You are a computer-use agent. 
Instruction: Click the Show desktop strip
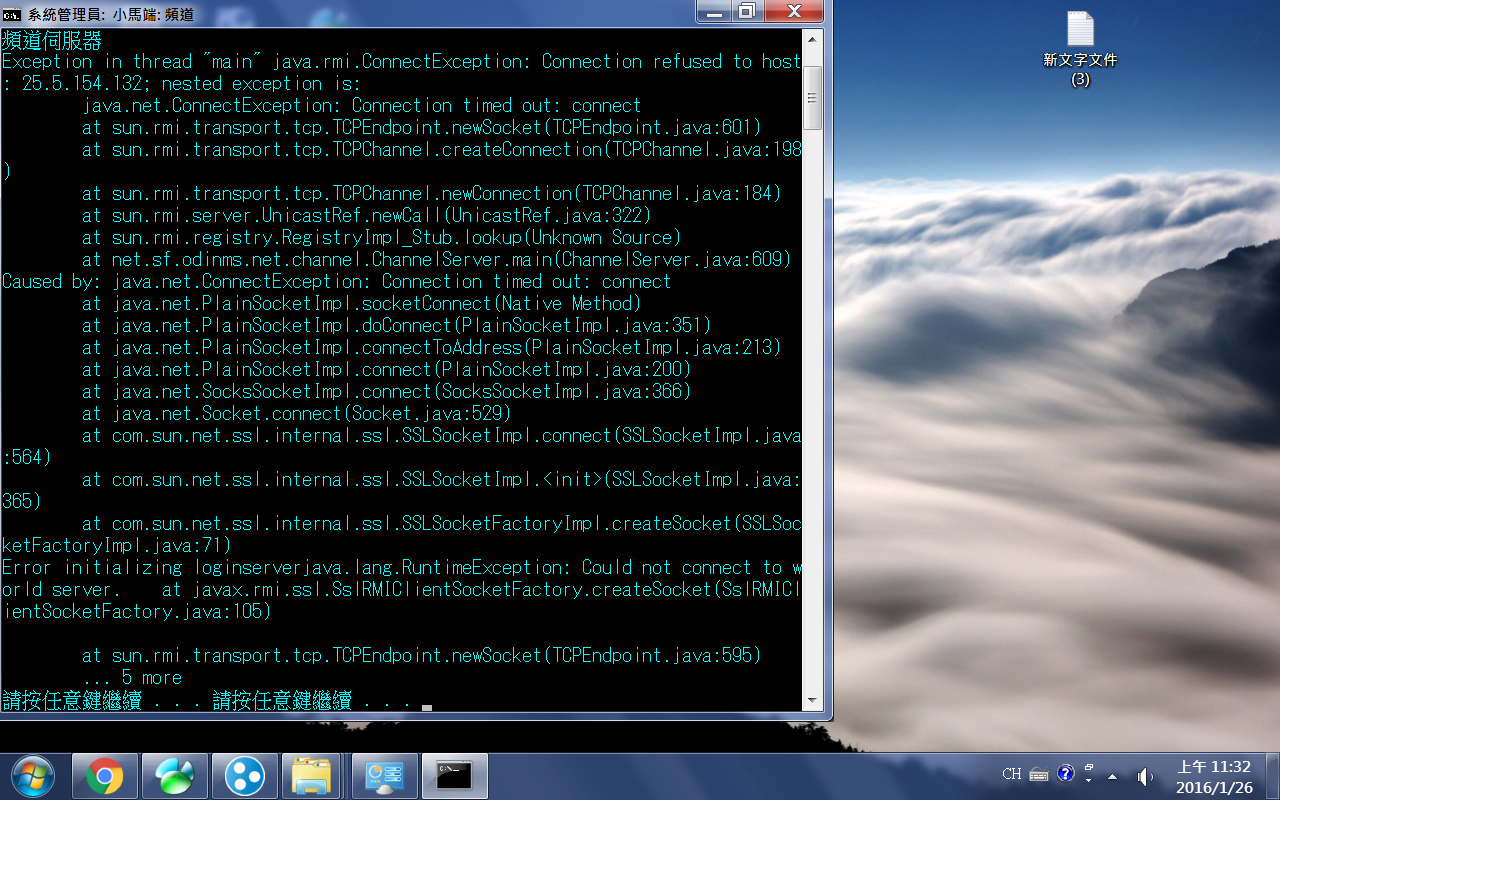(1272, 776)
